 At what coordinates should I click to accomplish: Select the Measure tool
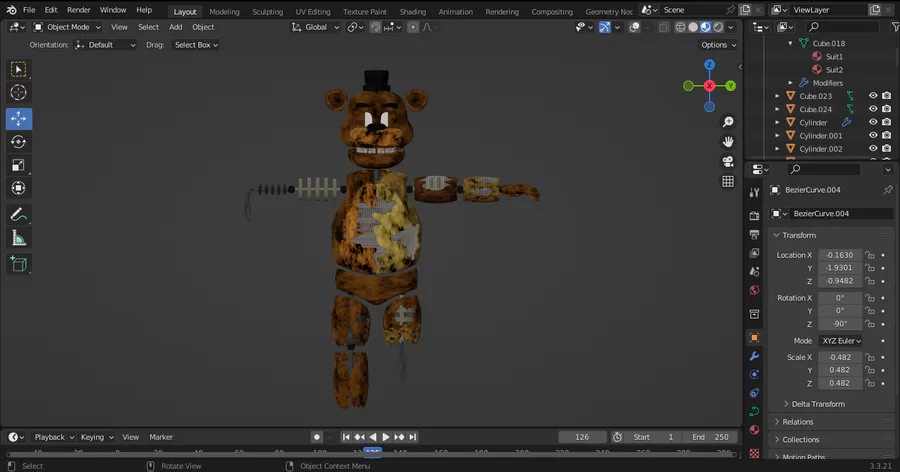click(x=18, y=238)
